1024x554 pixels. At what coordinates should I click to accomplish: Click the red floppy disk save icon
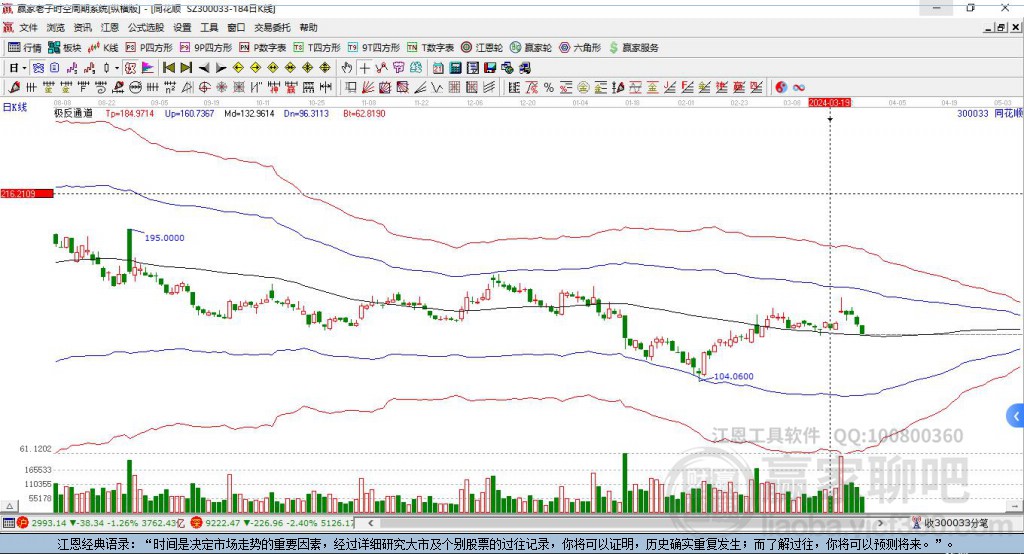pyautogui.click(x=490, y=68)
